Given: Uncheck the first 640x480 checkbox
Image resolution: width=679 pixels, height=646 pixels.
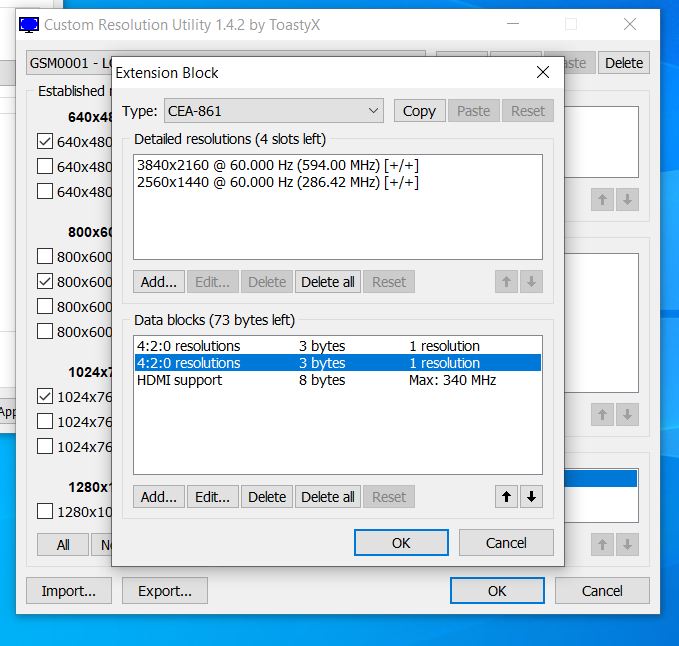Looking at the screenshot, I should point(45,141).
